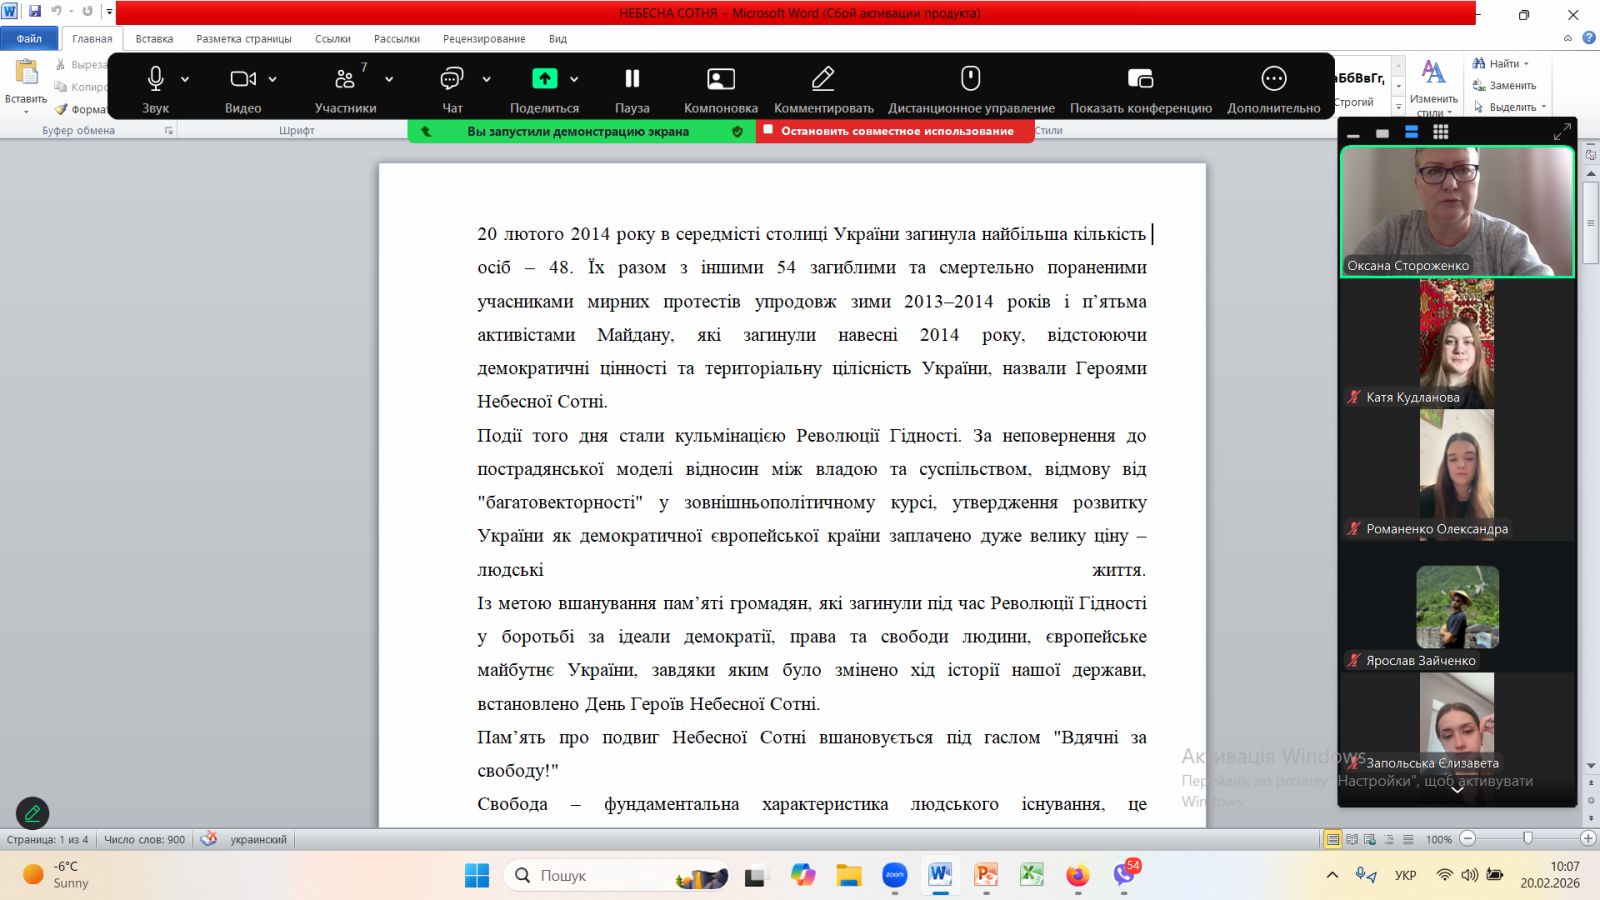Collapse the ribbon using the caret icon
Image resolution: width=1600 pixels, height=900 pixels.
pos(1568,38)
